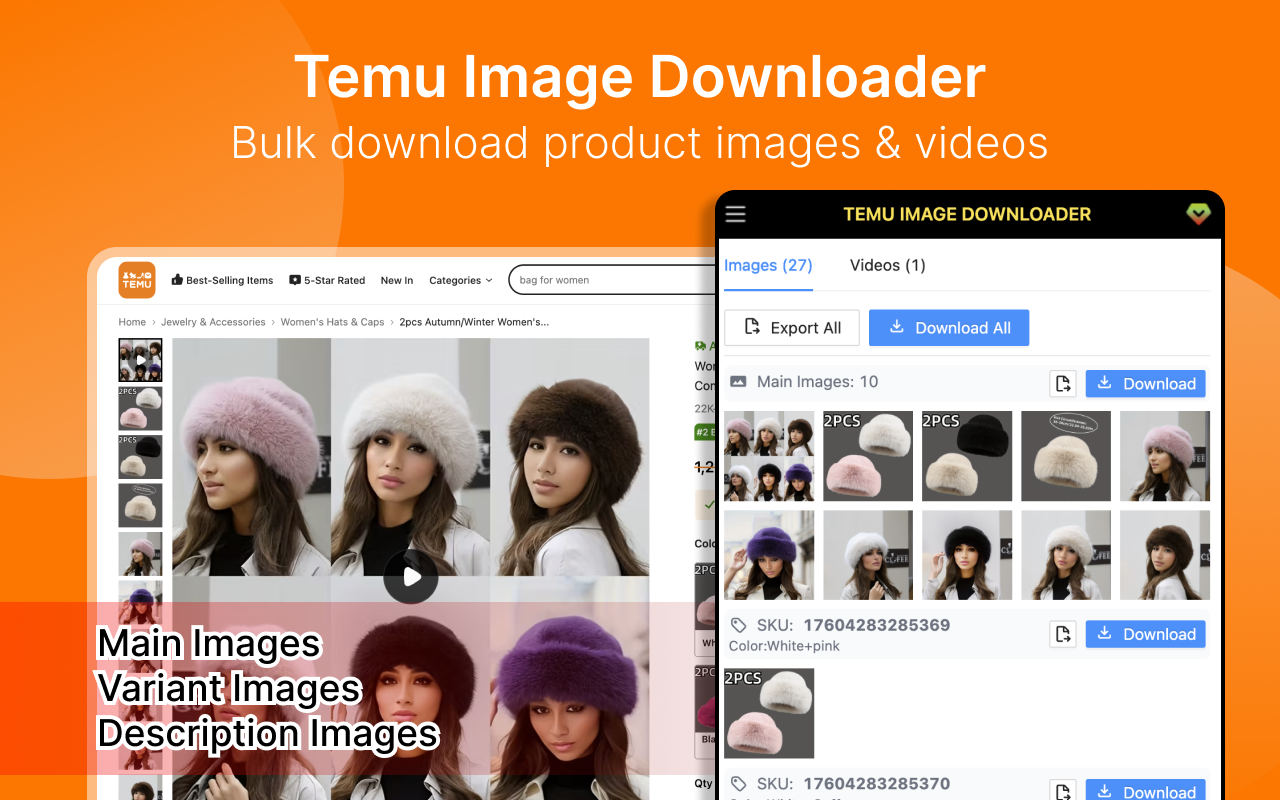
Task: Switch to the Videos (1) tab
Action: point(888,265)
